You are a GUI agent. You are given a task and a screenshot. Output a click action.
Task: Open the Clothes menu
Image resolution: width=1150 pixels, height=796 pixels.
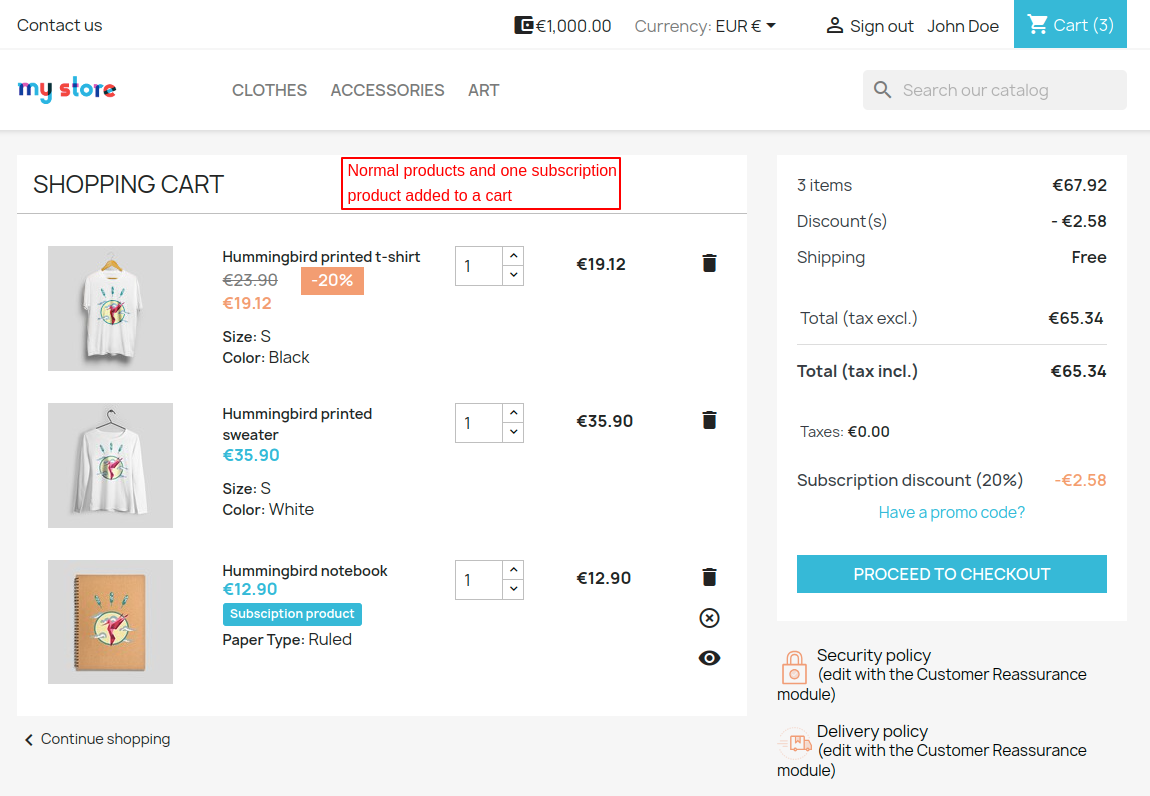269,90
